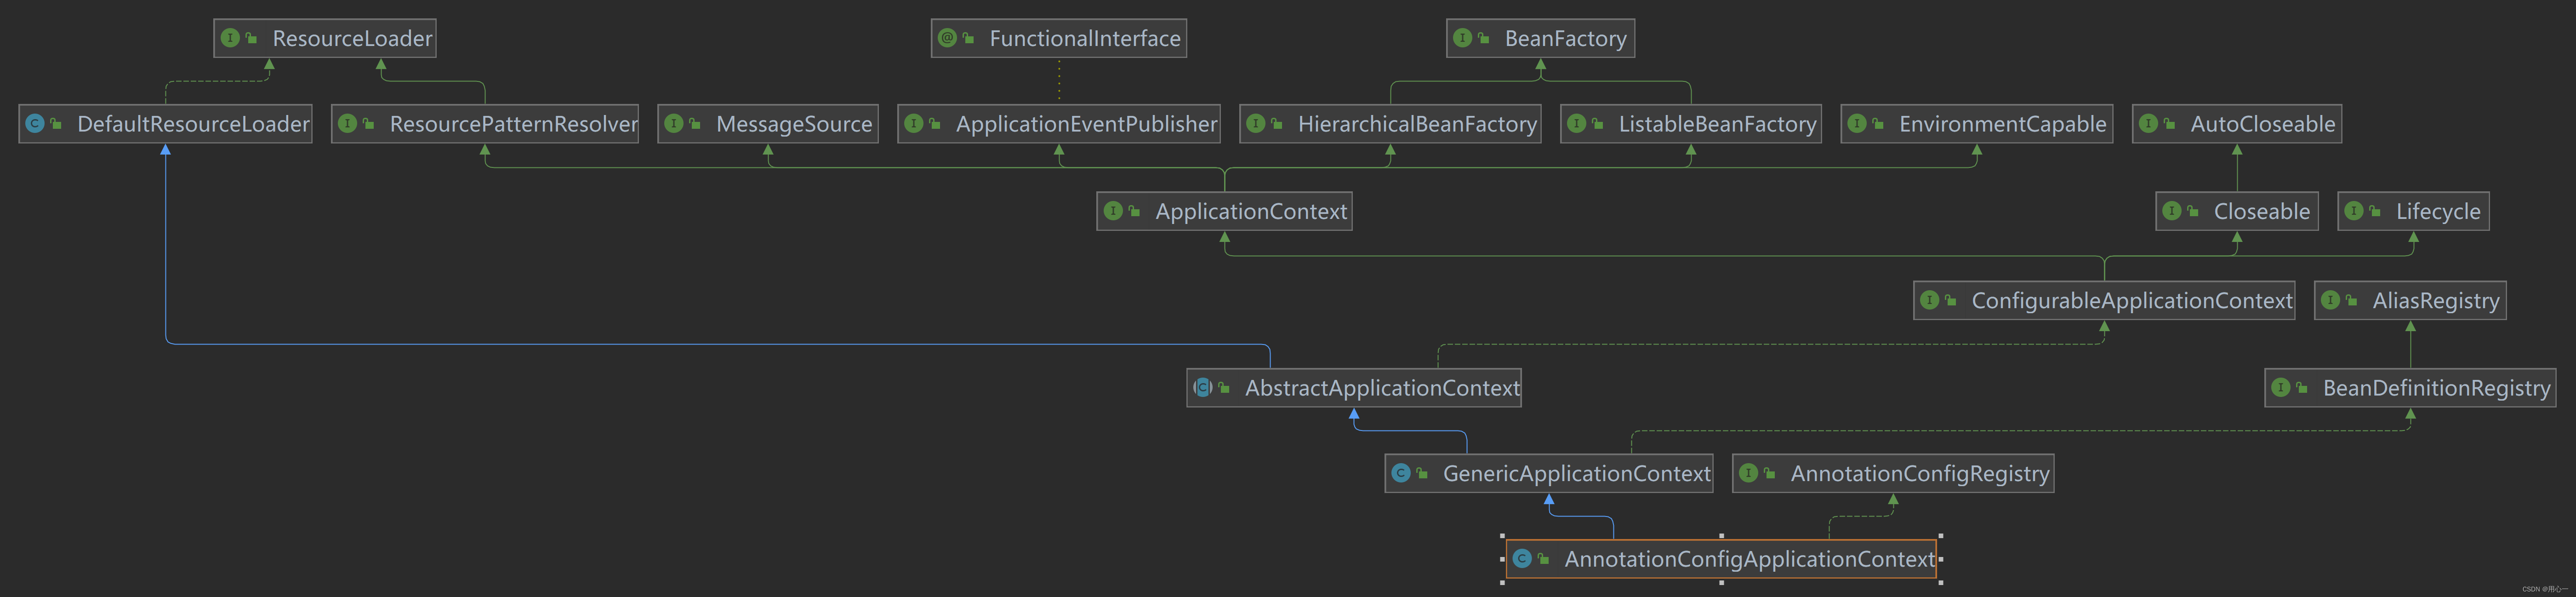Click the public-visibility lock icon on AnnotationConfigApplicationContext

pos(1544,559)
